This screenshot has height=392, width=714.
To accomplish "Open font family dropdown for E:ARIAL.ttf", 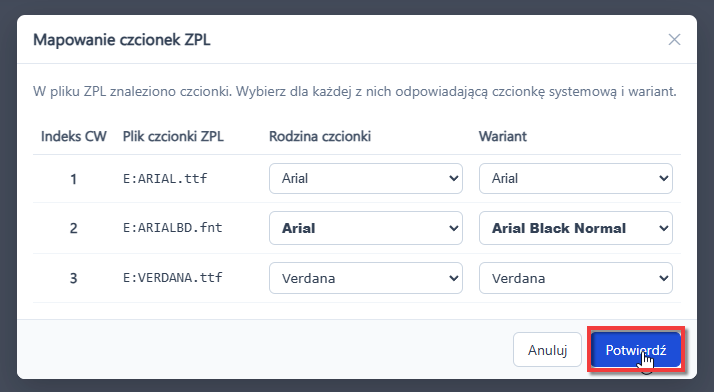I will pos(366,178).
